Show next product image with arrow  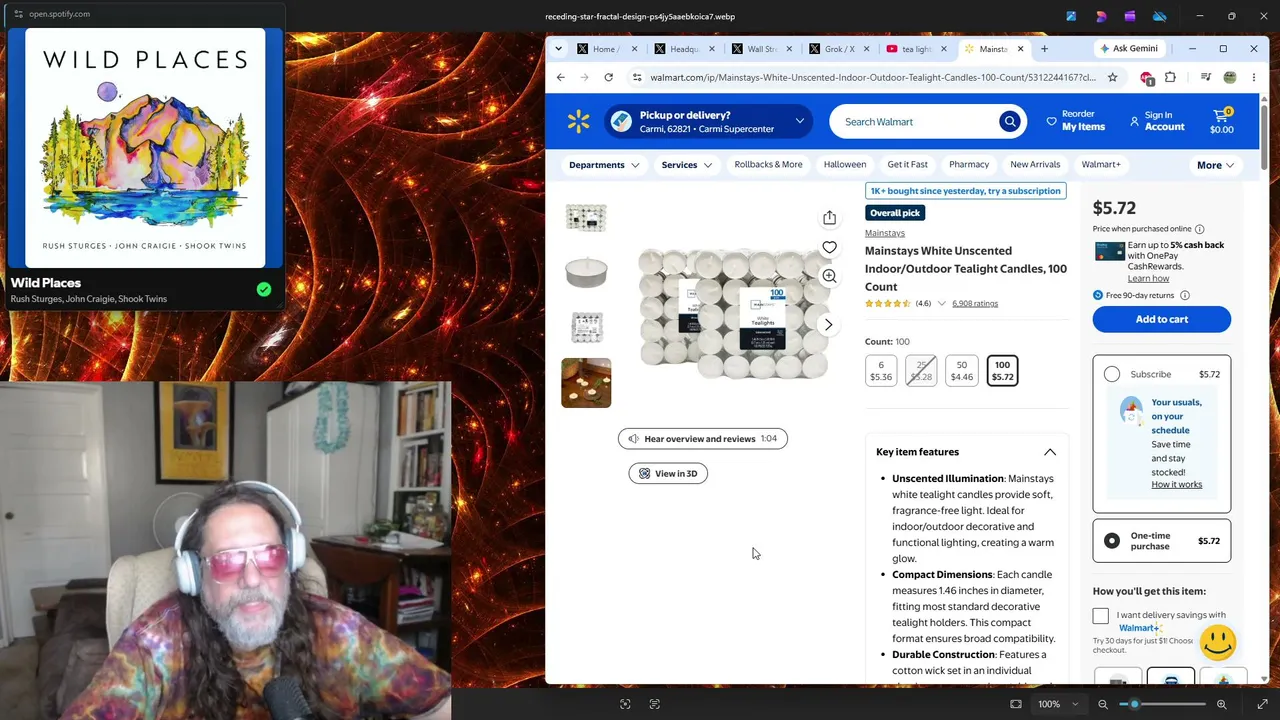click(828, 325)
